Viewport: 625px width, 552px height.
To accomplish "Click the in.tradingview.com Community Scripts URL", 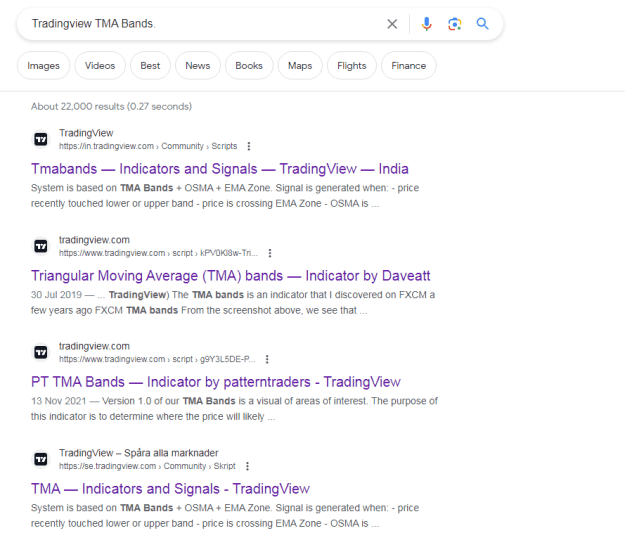I will (148, 146).
